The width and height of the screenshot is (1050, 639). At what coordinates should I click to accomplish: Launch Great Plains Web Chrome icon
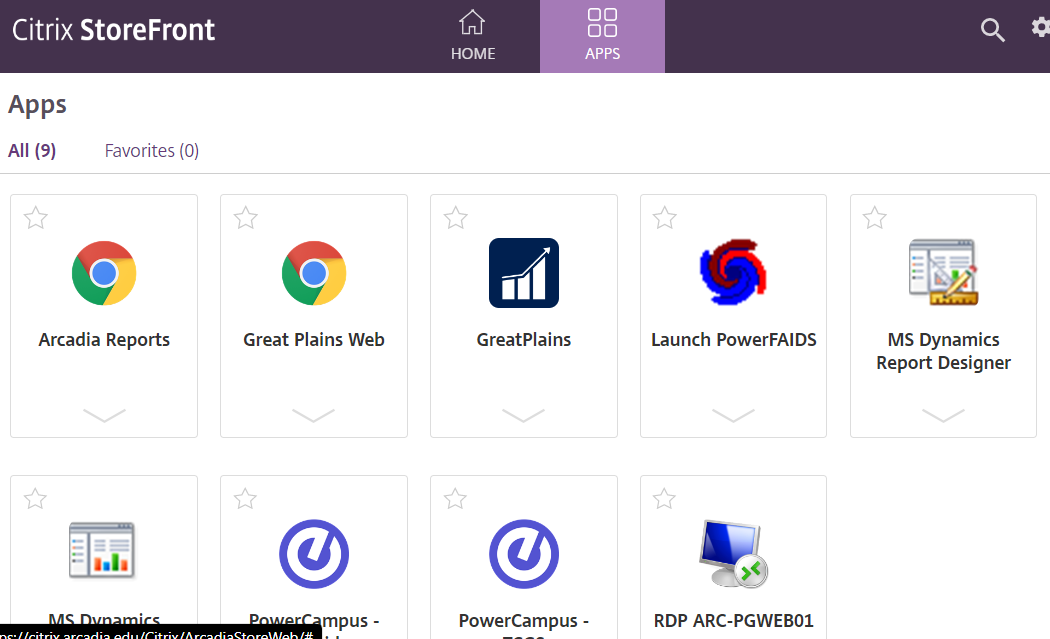pyautogui.click(x=314, y=273)
